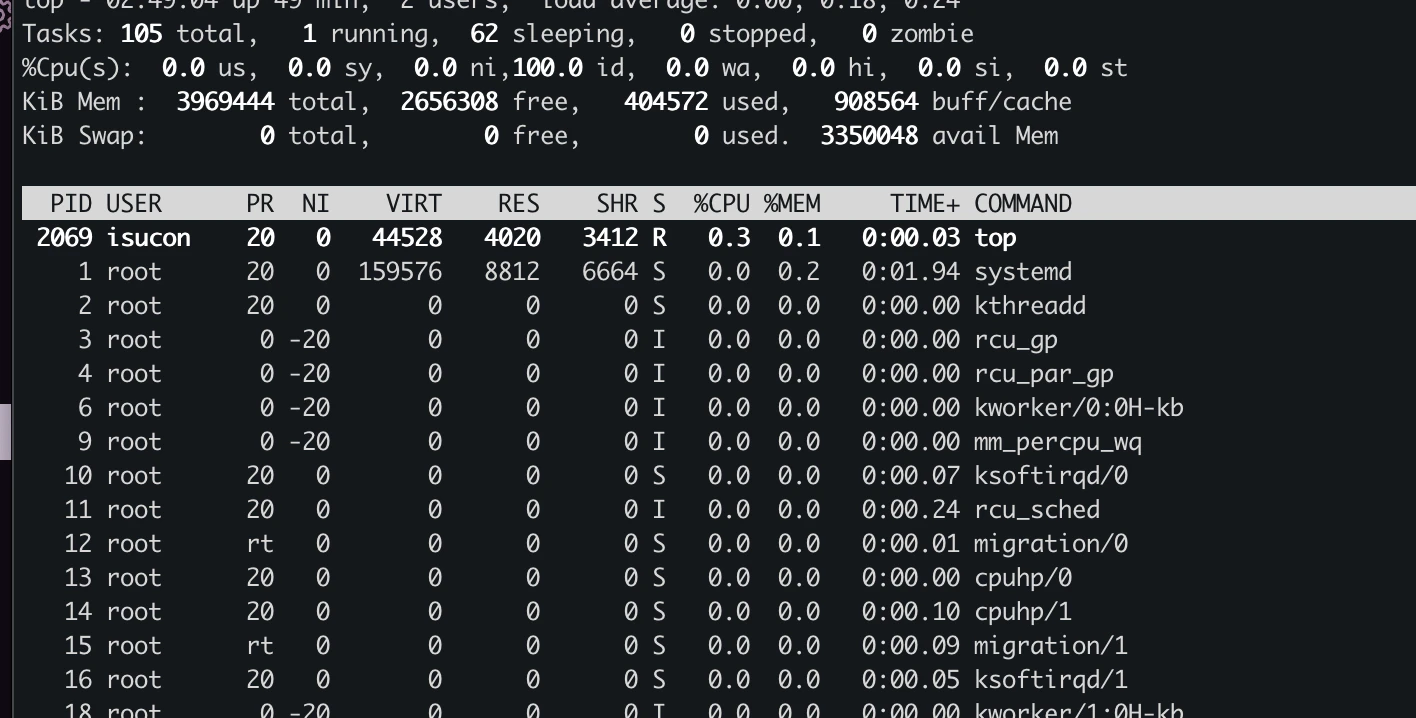Click the PID column header
This screenshot has height=718, width=1416.
click(x=71, y=204)
